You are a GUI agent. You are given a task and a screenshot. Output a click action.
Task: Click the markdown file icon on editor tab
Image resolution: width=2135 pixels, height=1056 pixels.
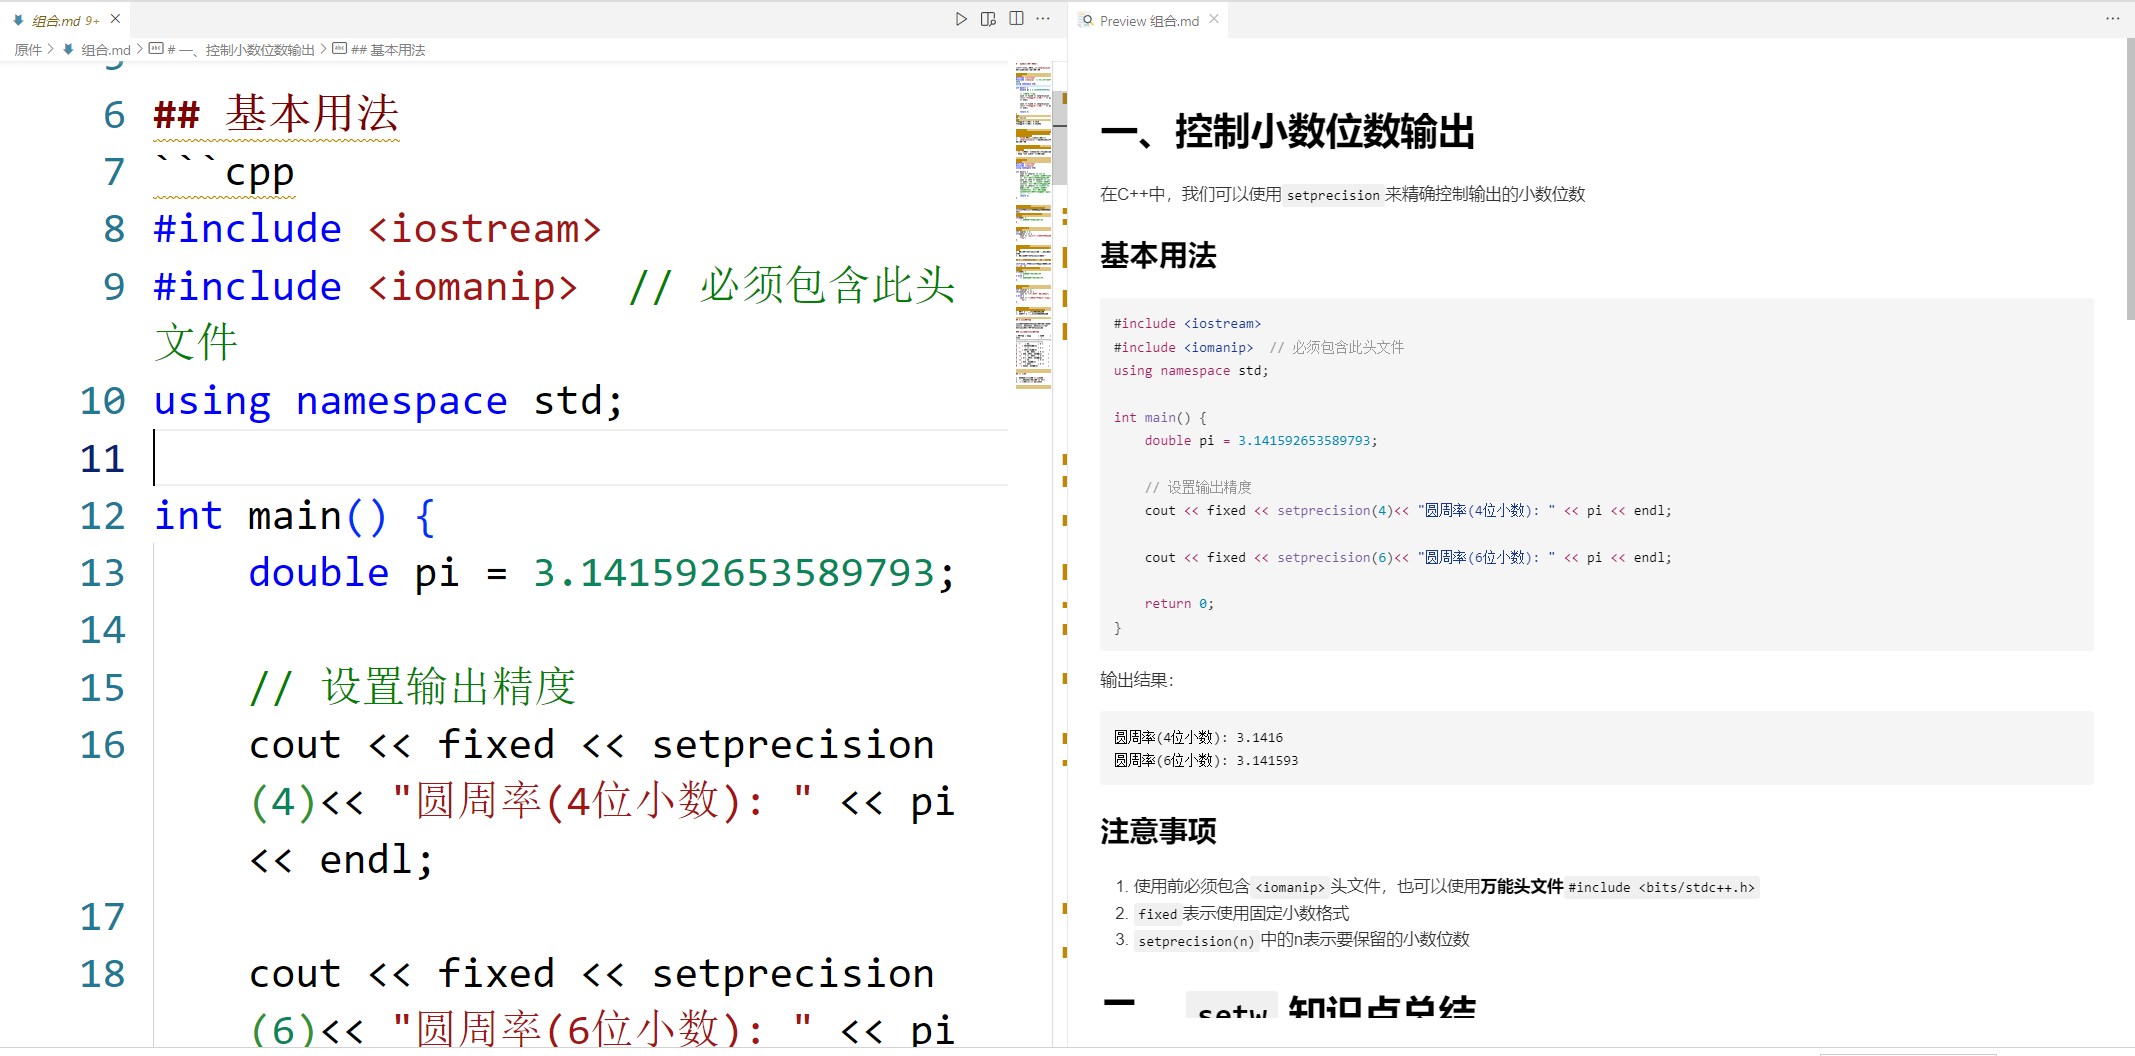18,20
